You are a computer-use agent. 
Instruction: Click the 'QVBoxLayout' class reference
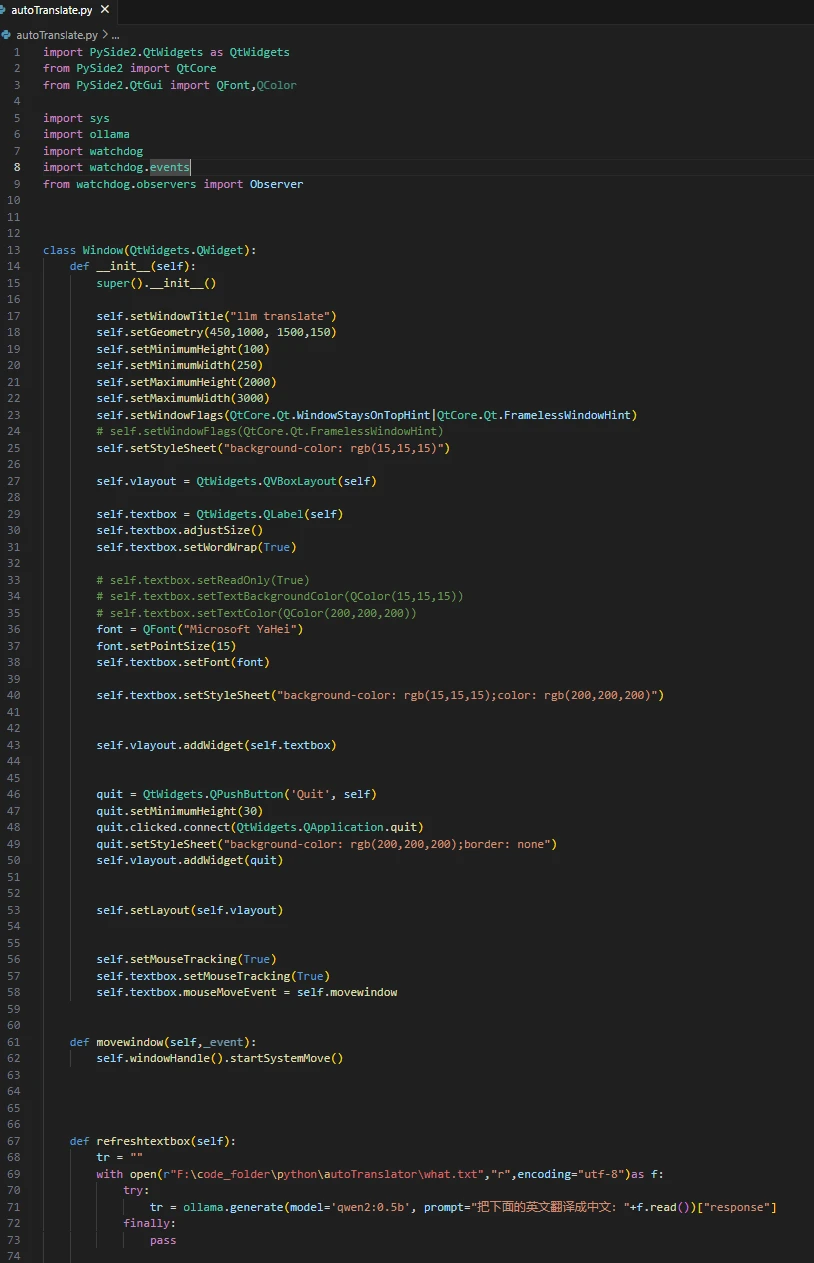(300, 481)
